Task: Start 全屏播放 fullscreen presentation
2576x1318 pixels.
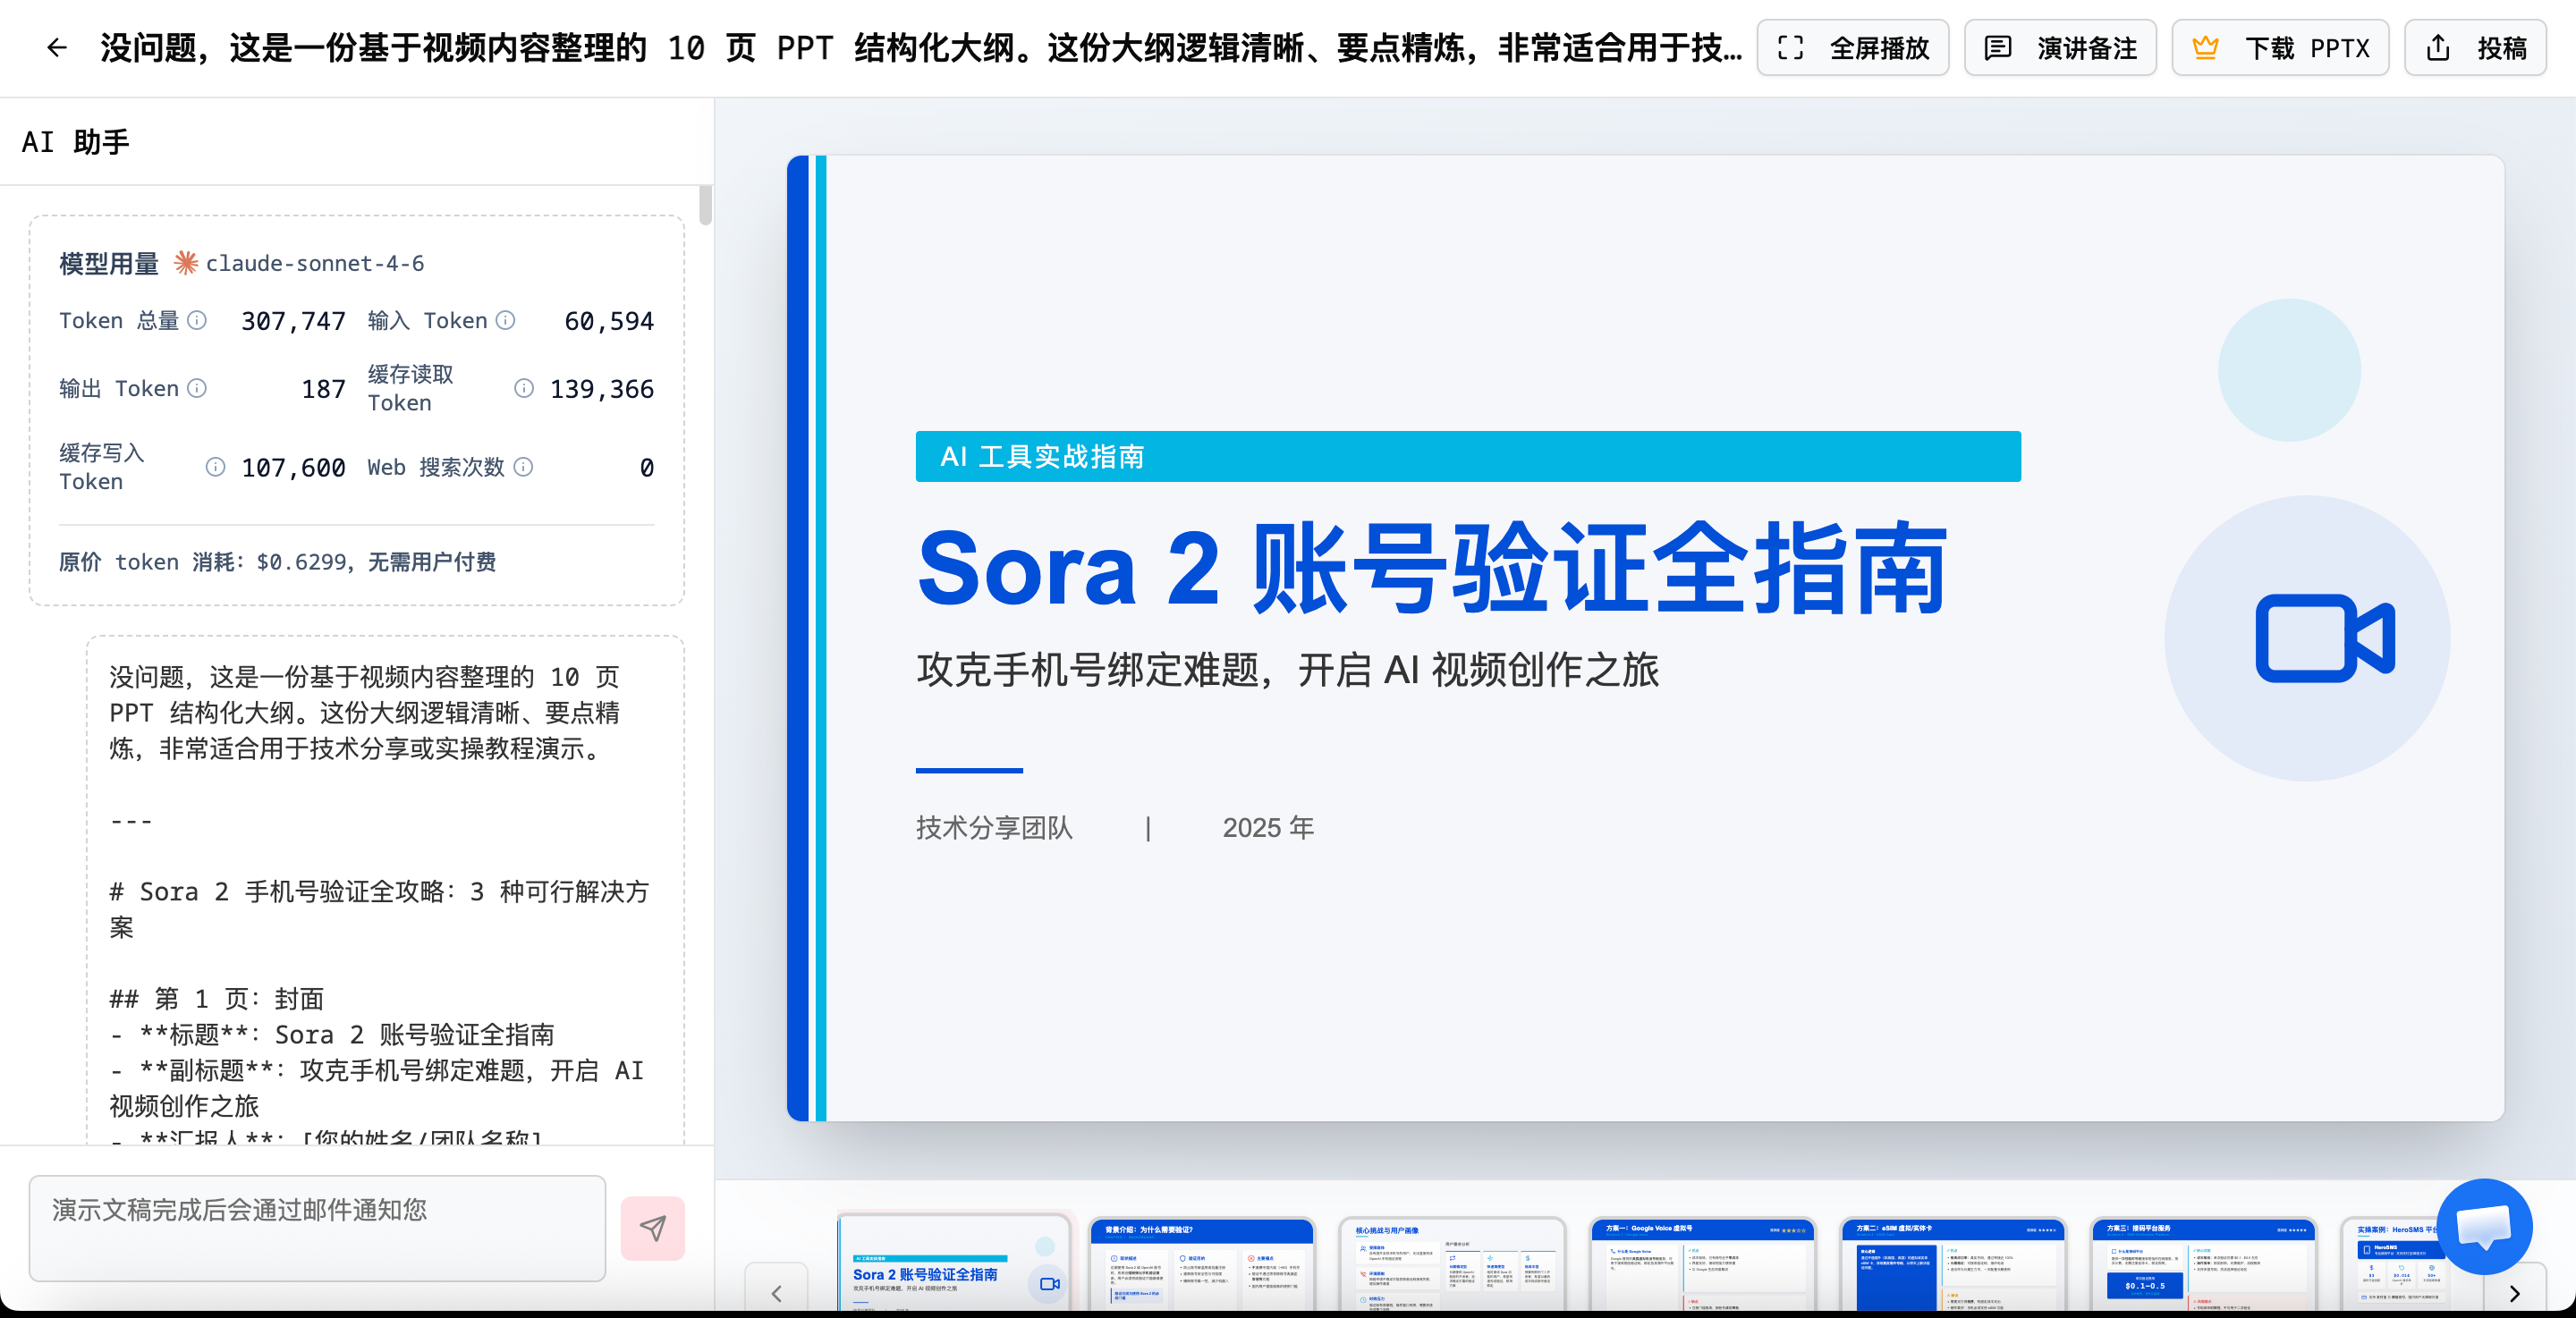Action: 1853,48
